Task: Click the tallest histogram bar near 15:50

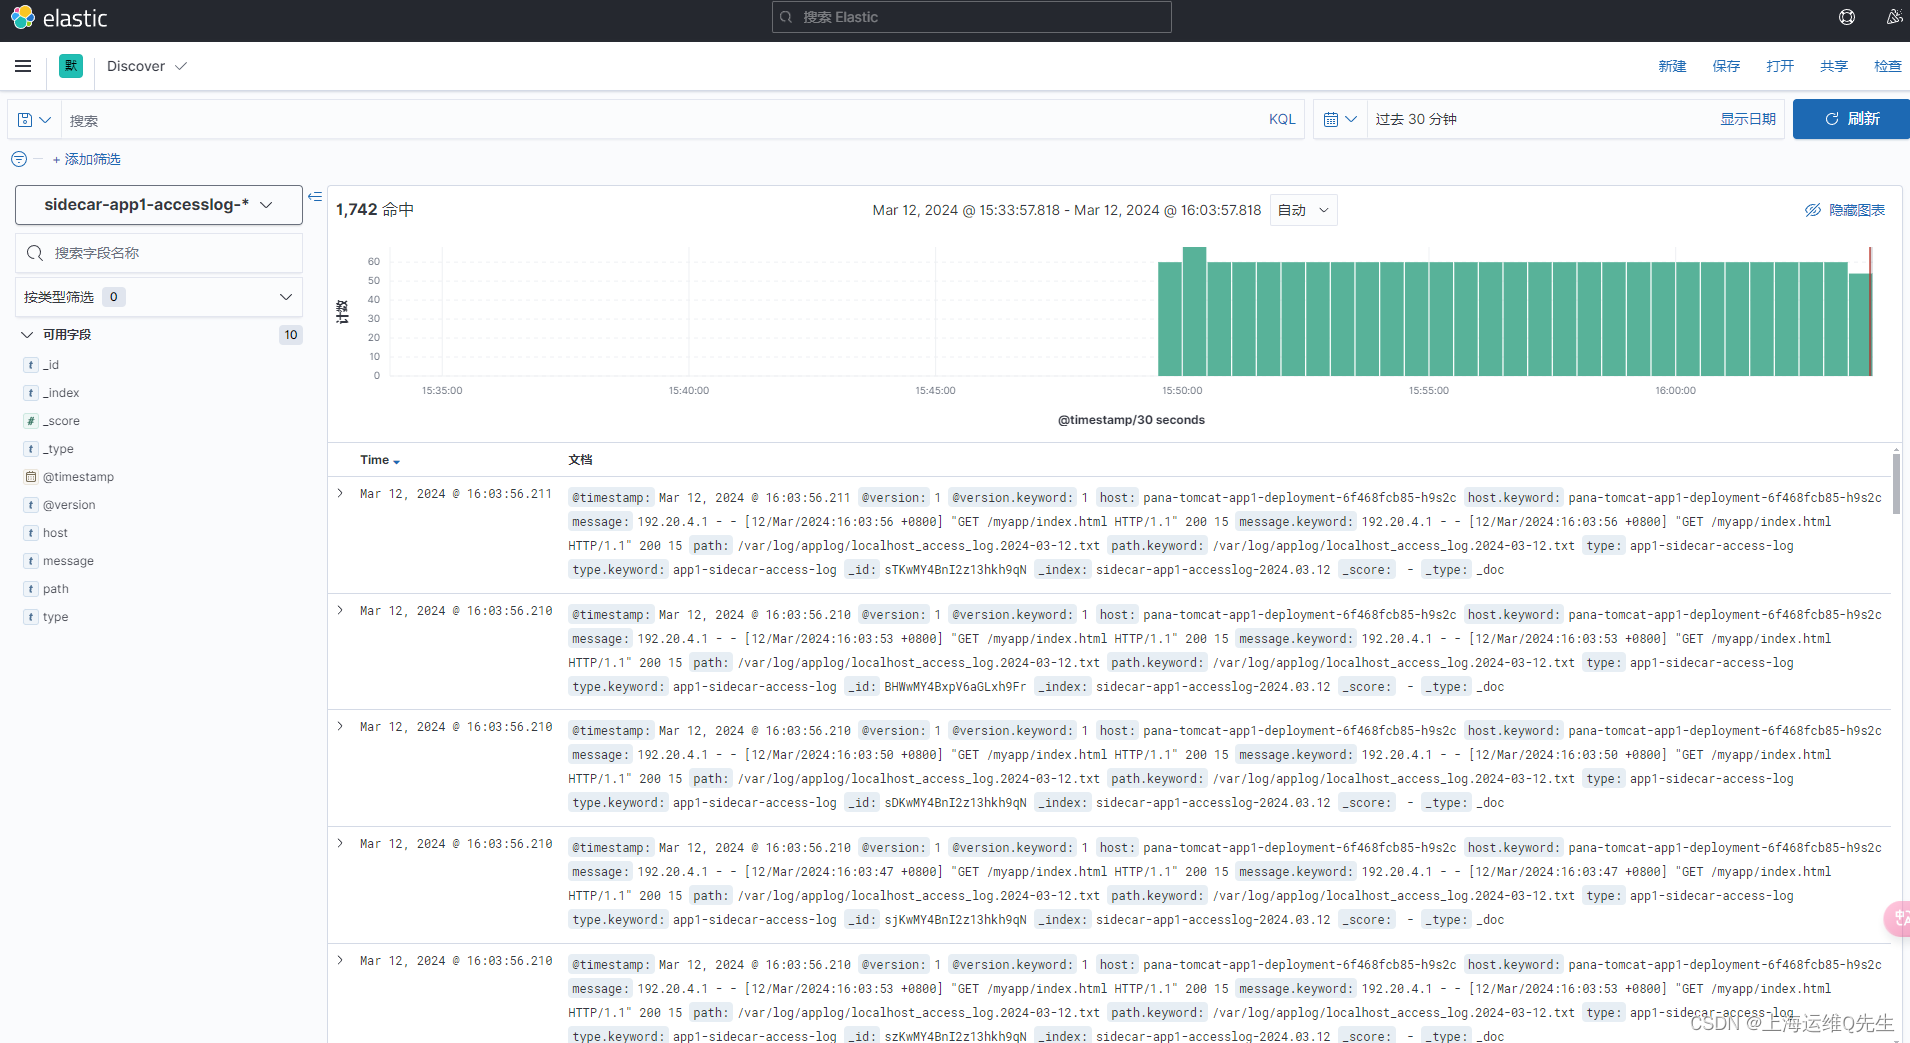Action: (1194, 311)
